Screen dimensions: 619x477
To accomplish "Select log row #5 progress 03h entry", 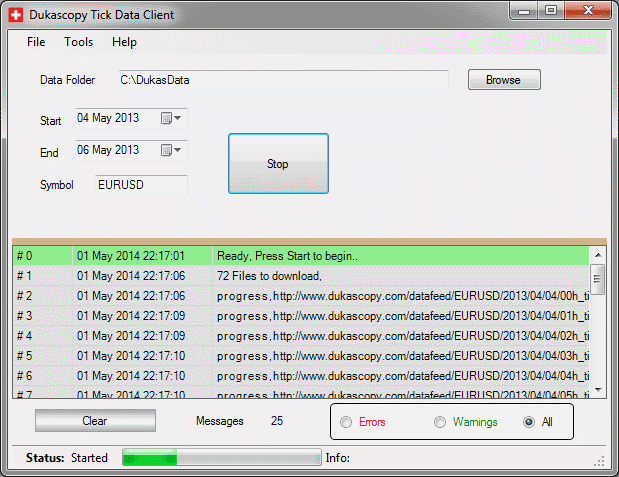I will click(x=301, y=356).
